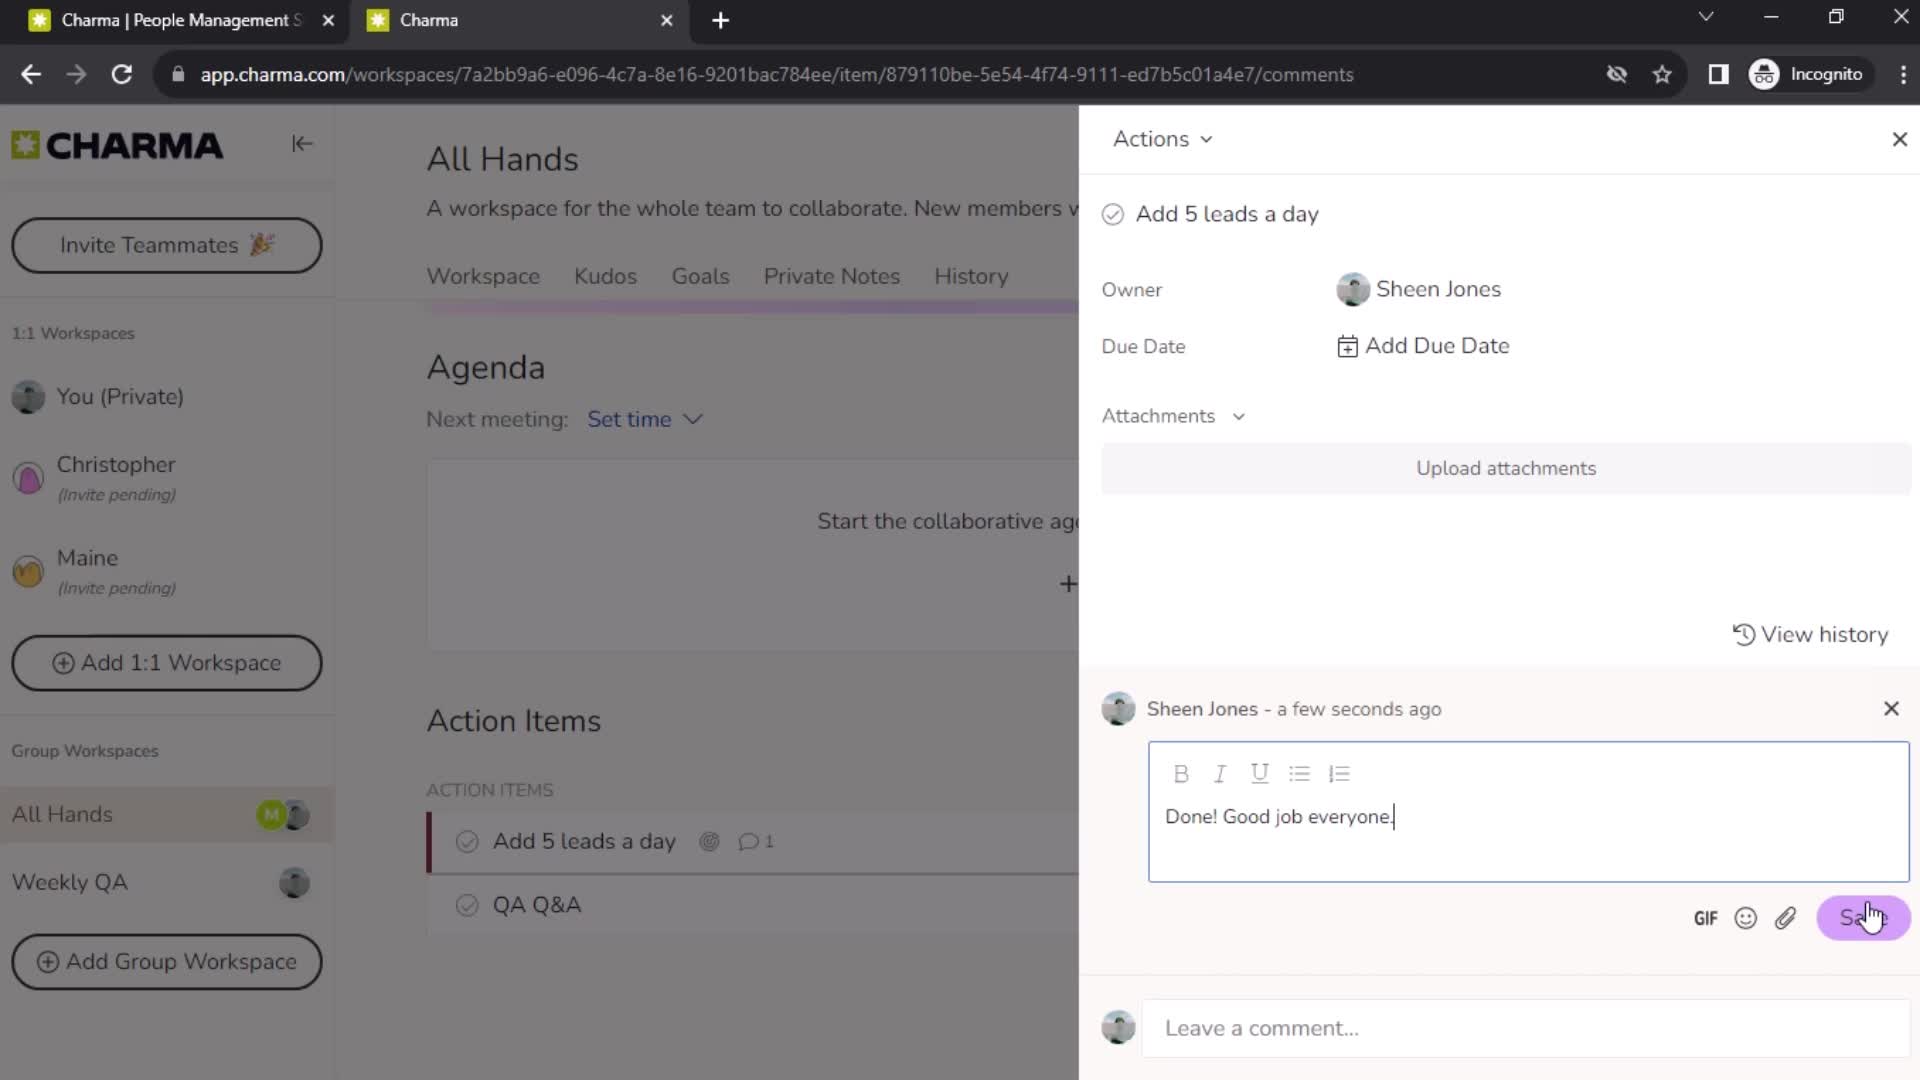Toggle the QA Q&A completion checkbox
This screenshot has width=1920, height=1080.
pyautogui.click(x=468, y=905)
